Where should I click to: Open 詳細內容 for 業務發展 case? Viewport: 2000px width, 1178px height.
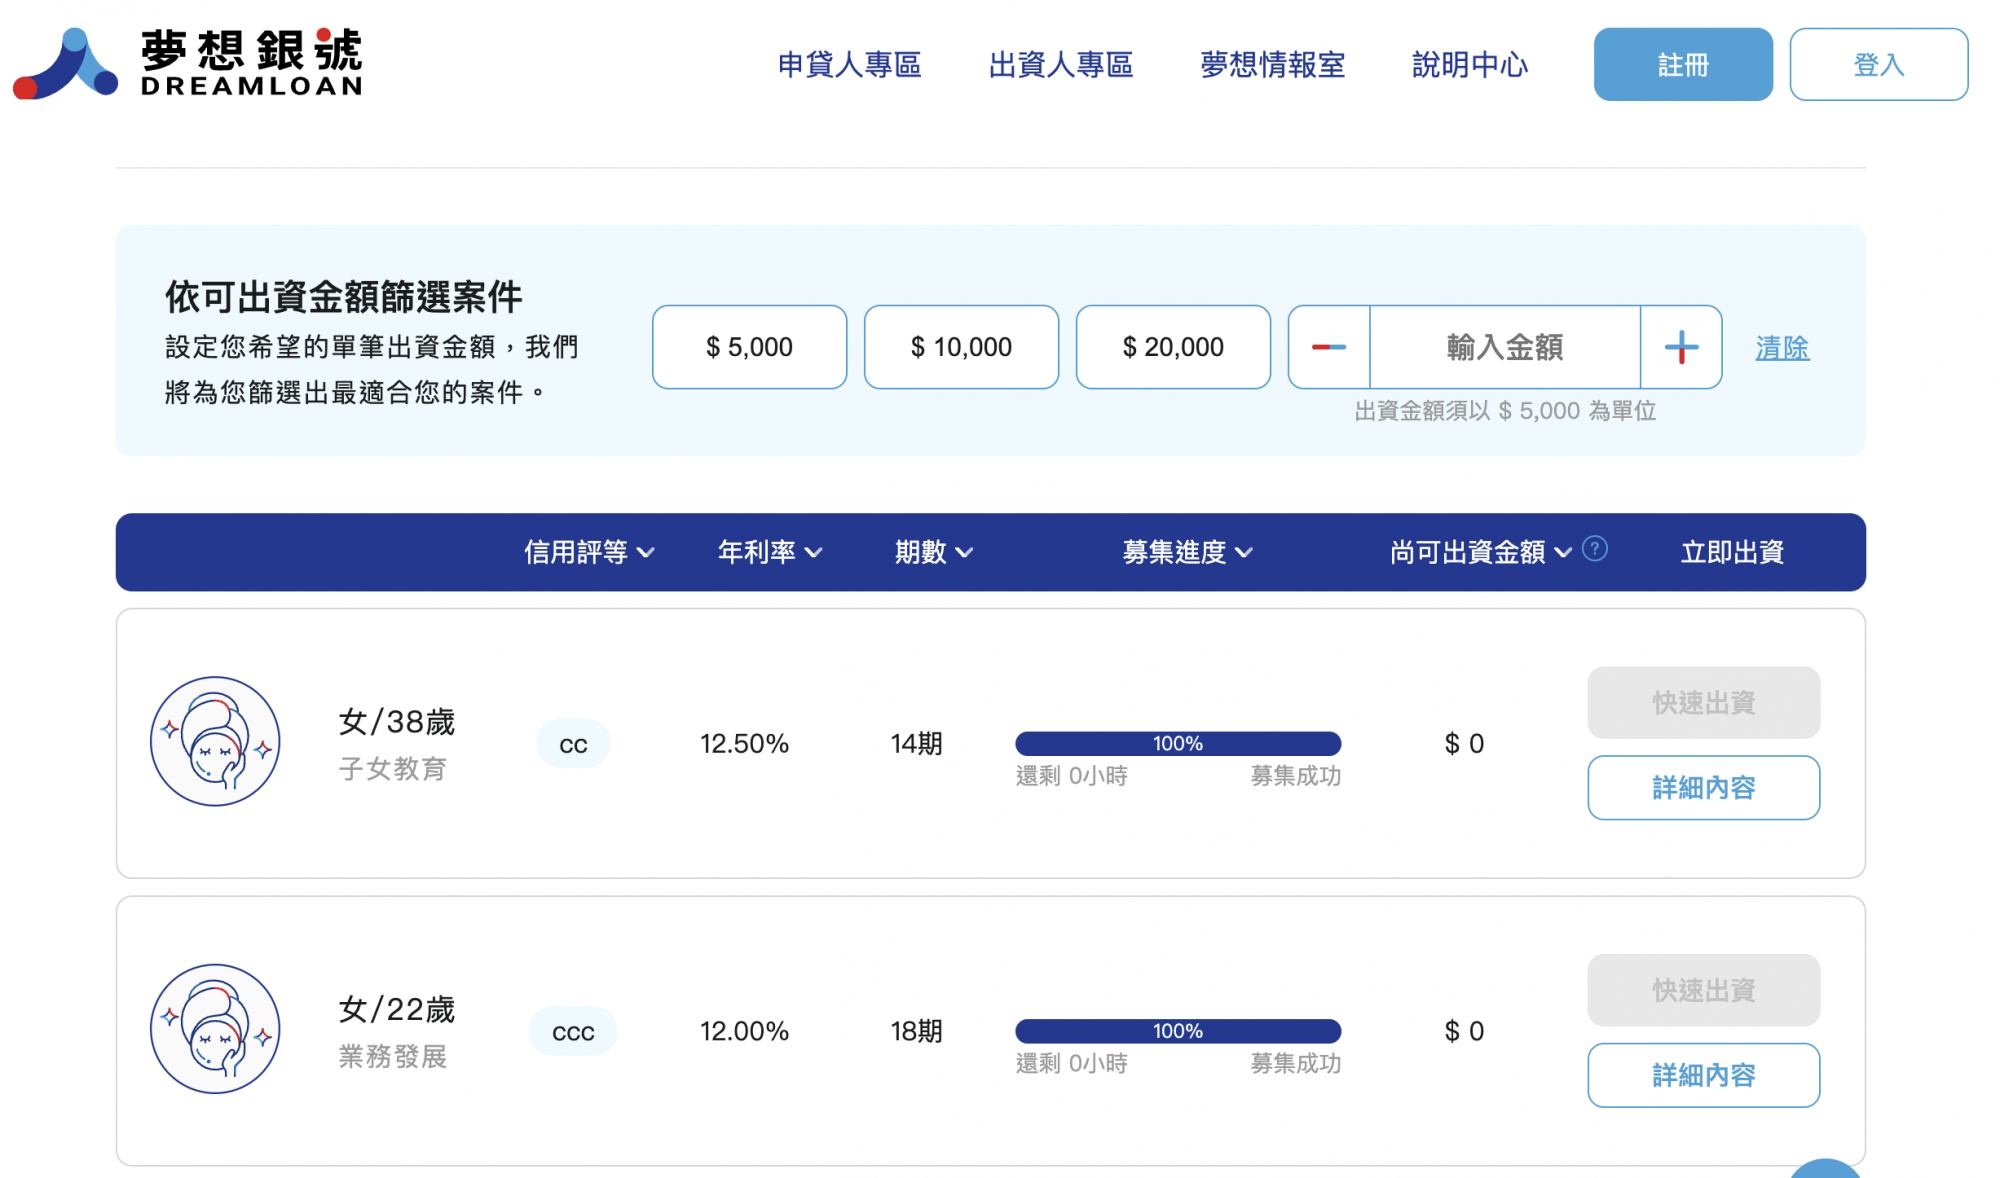1703,1075
